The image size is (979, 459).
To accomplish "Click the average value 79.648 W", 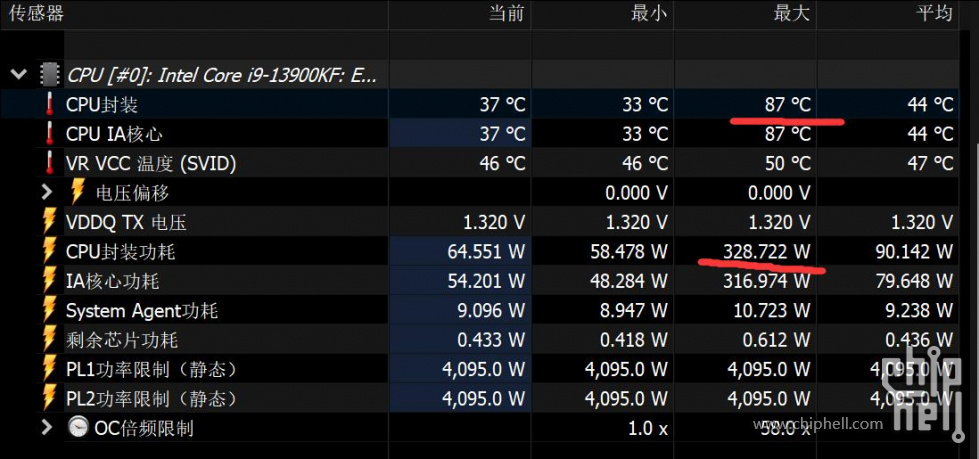I will click(x=915, y=281).
